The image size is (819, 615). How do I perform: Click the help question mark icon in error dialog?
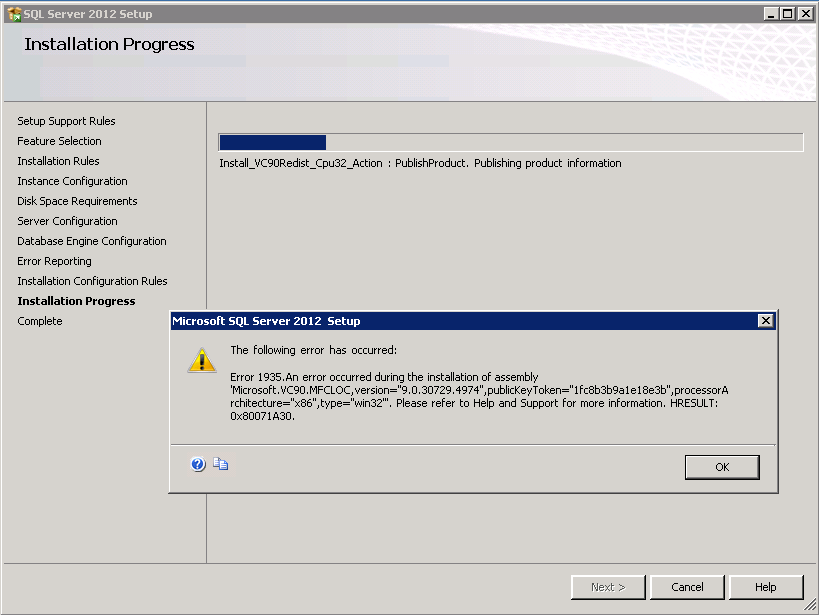coord(198,464)
